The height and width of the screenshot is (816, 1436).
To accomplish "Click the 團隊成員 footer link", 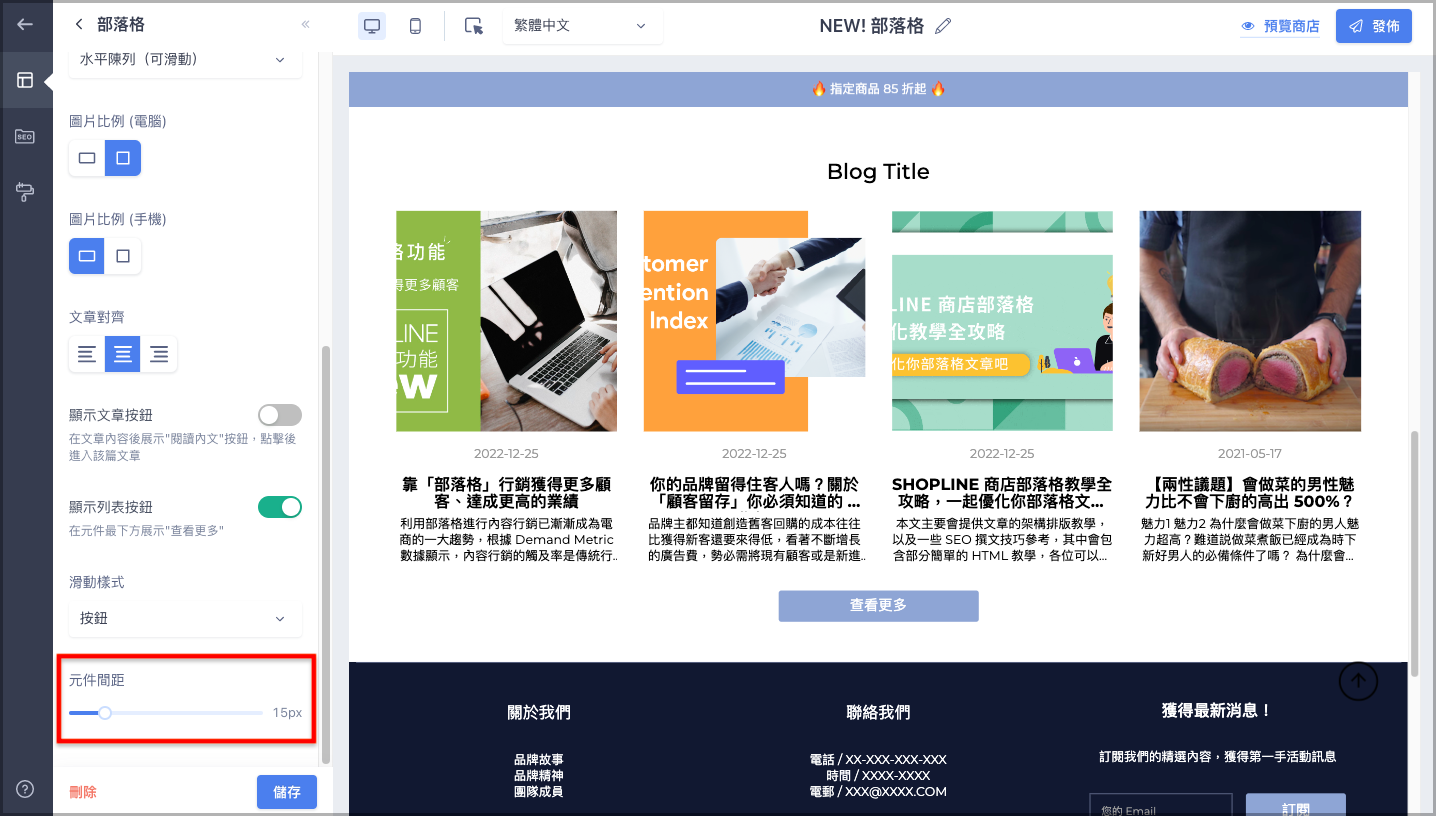I will point(538,792).
